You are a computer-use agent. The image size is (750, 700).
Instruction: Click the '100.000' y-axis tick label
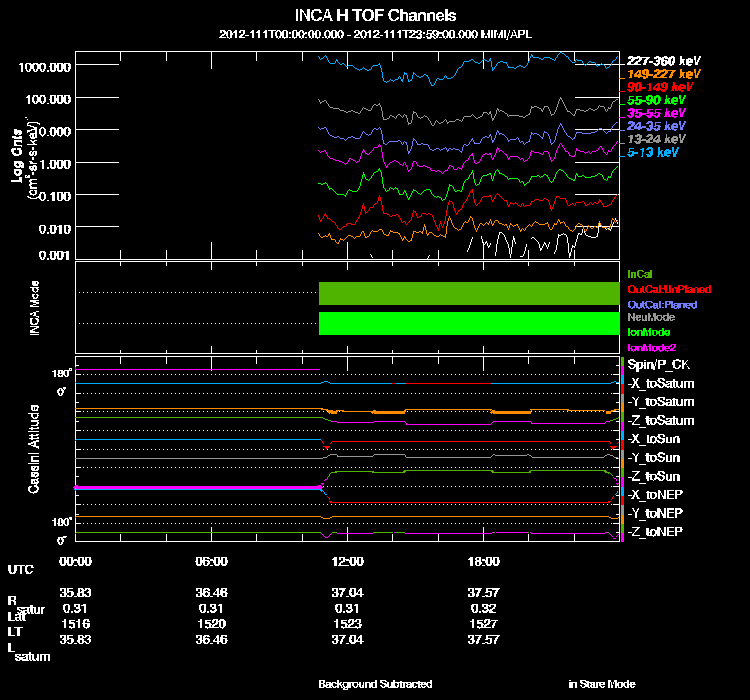click(48, 99)
